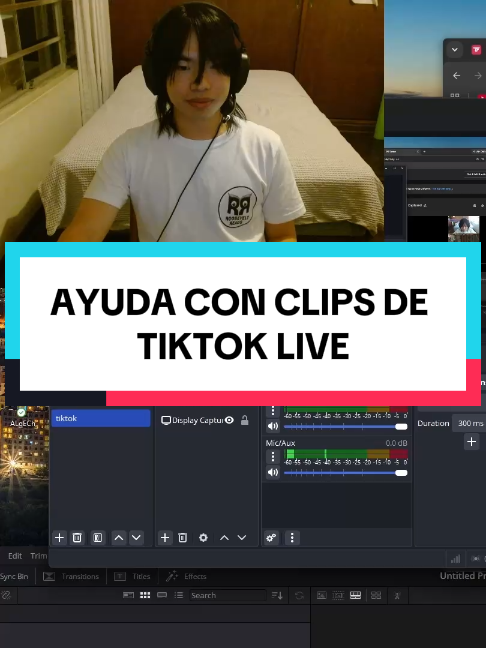486x648 pixels.
Task: Adjust the Mic/Aux volume slider
Action: click(345, 473)
